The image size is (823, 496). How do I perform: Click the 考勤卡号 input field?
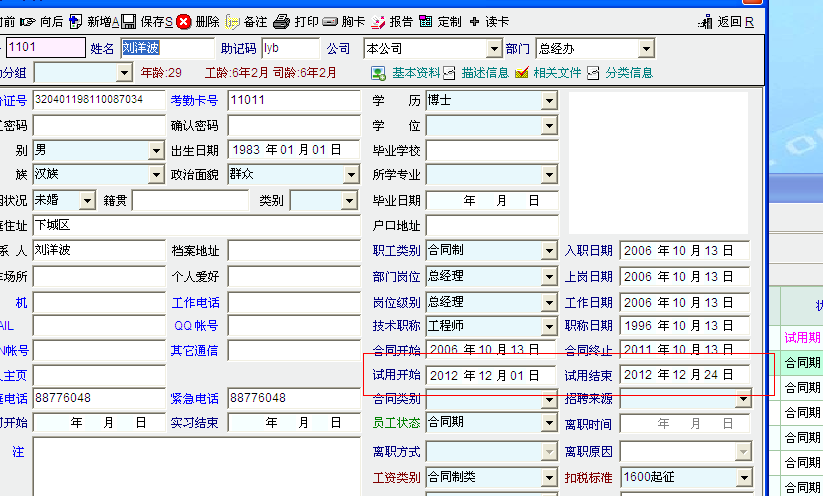click(292, 101)
